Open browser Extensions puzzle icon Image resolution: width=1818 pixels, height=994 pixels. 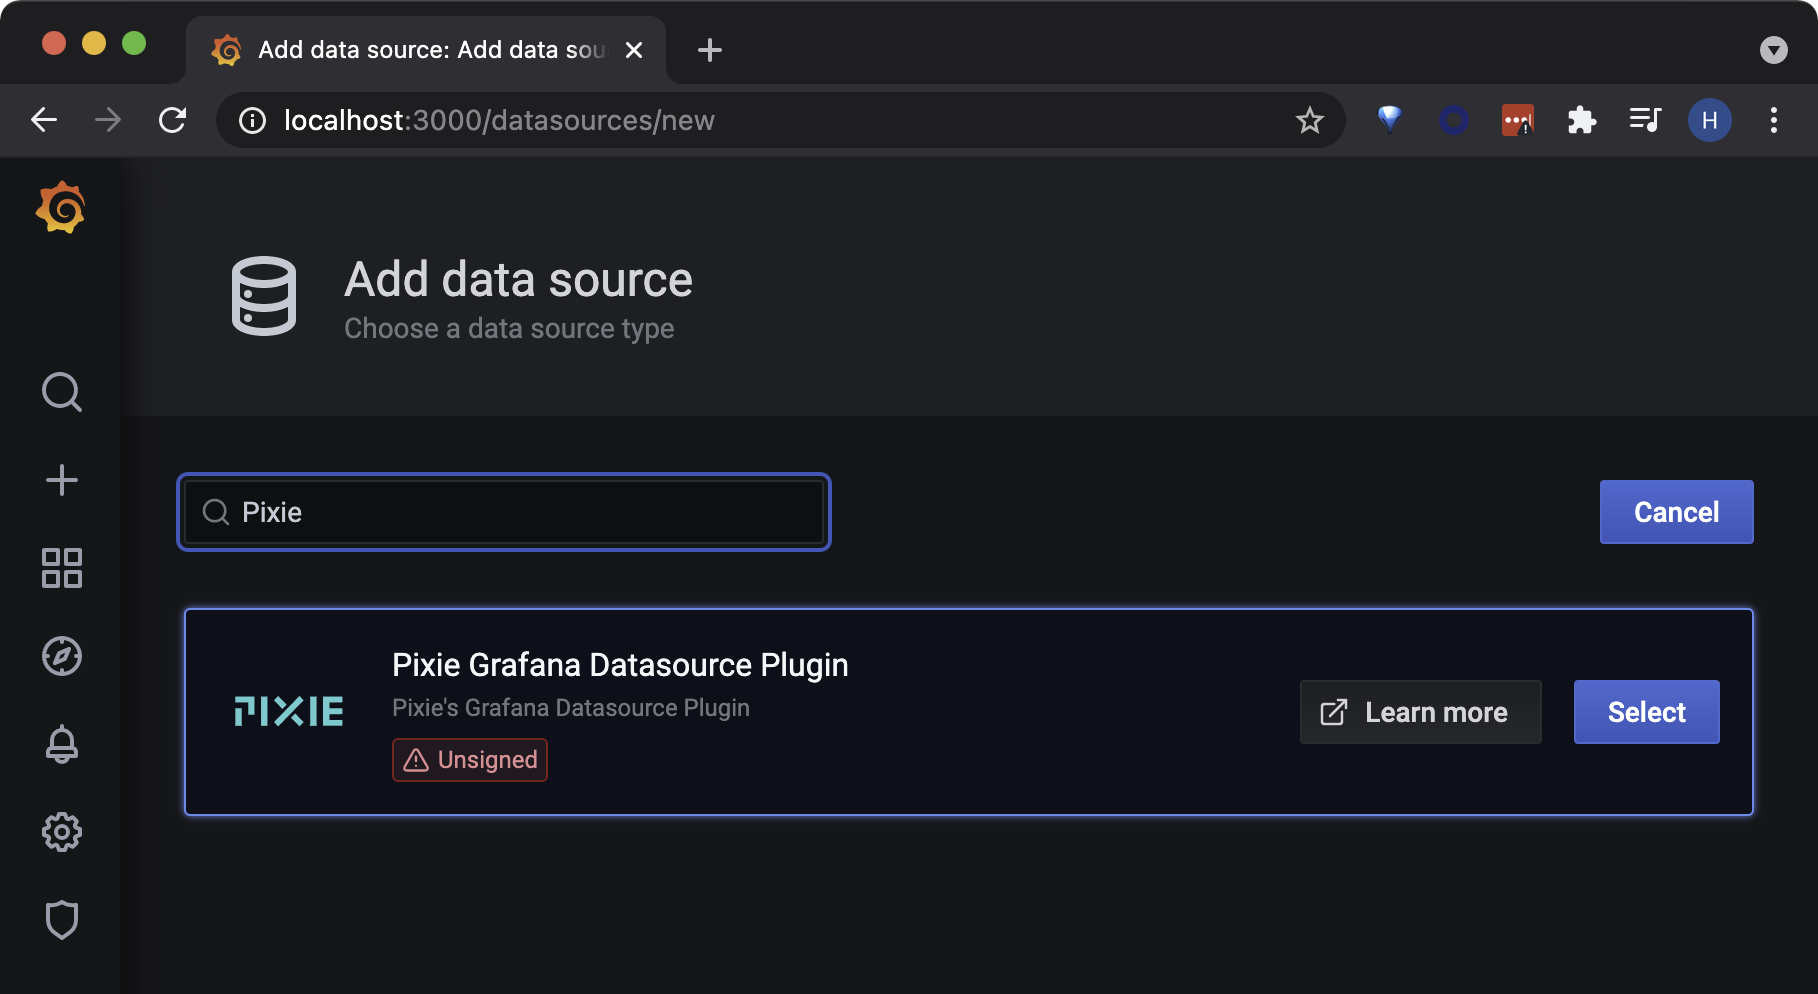1581,121
